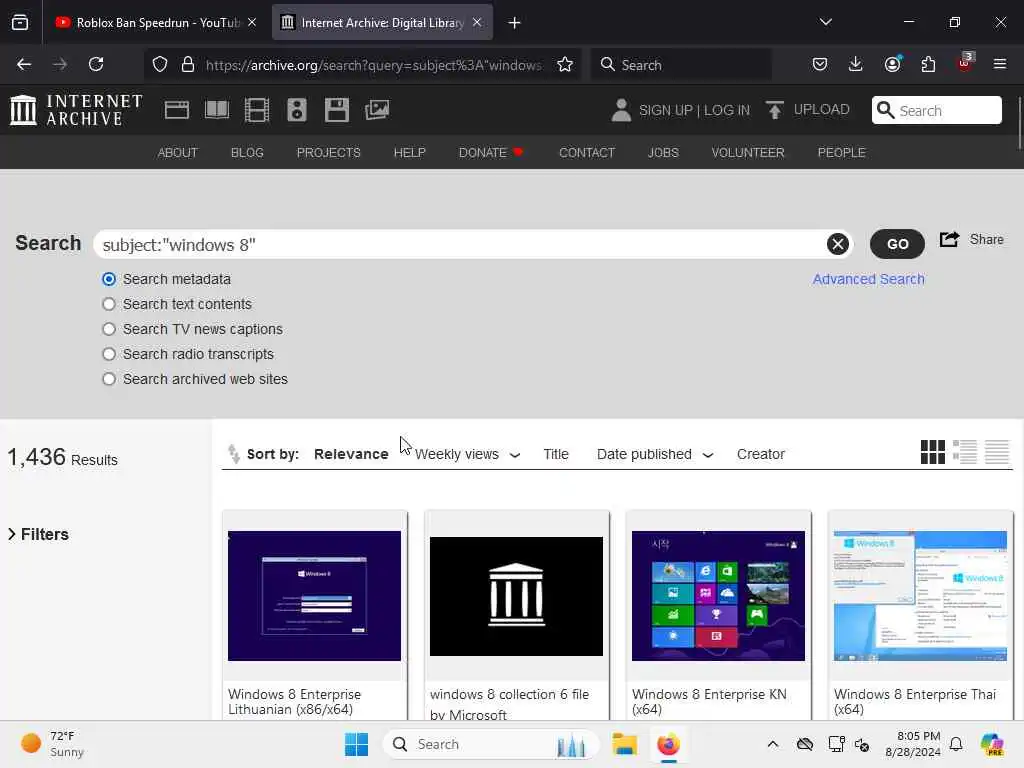Open Windows 8 Enterprise Lithuanian thumbnail
The width and height of the screenshot is (1024, 768).
pos(314,596)
